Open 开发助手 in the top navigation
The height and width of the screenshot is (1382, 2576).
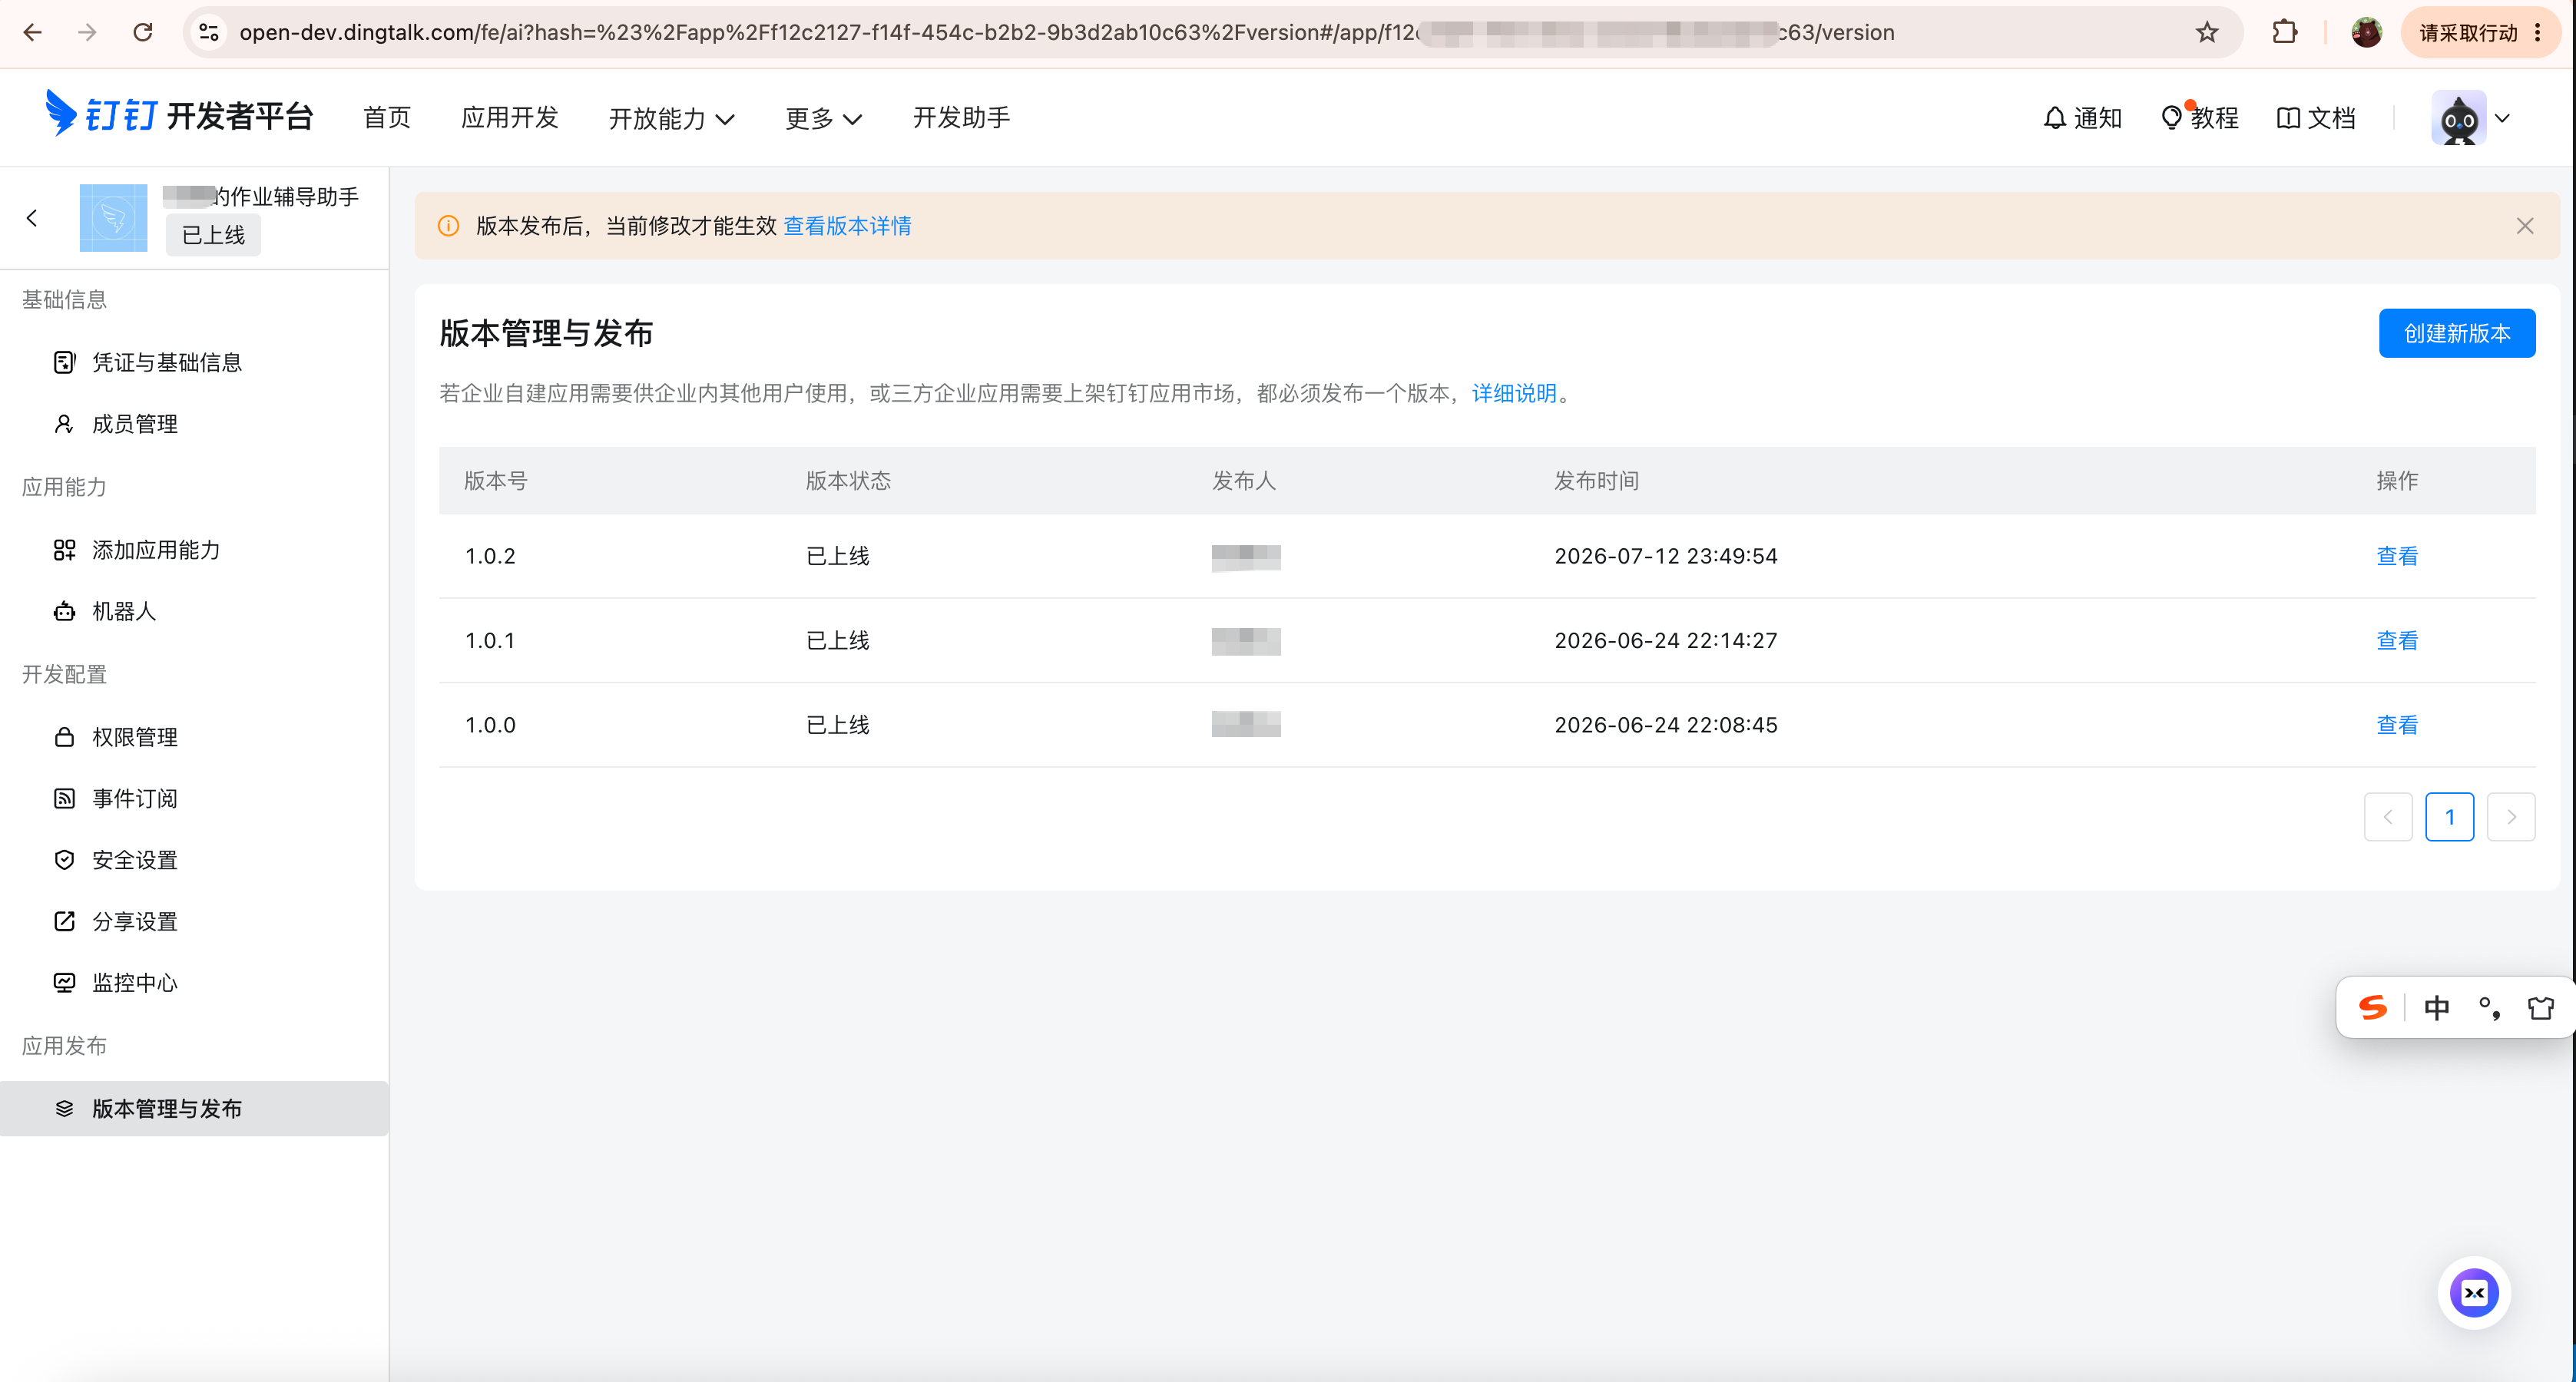[962, 117]
